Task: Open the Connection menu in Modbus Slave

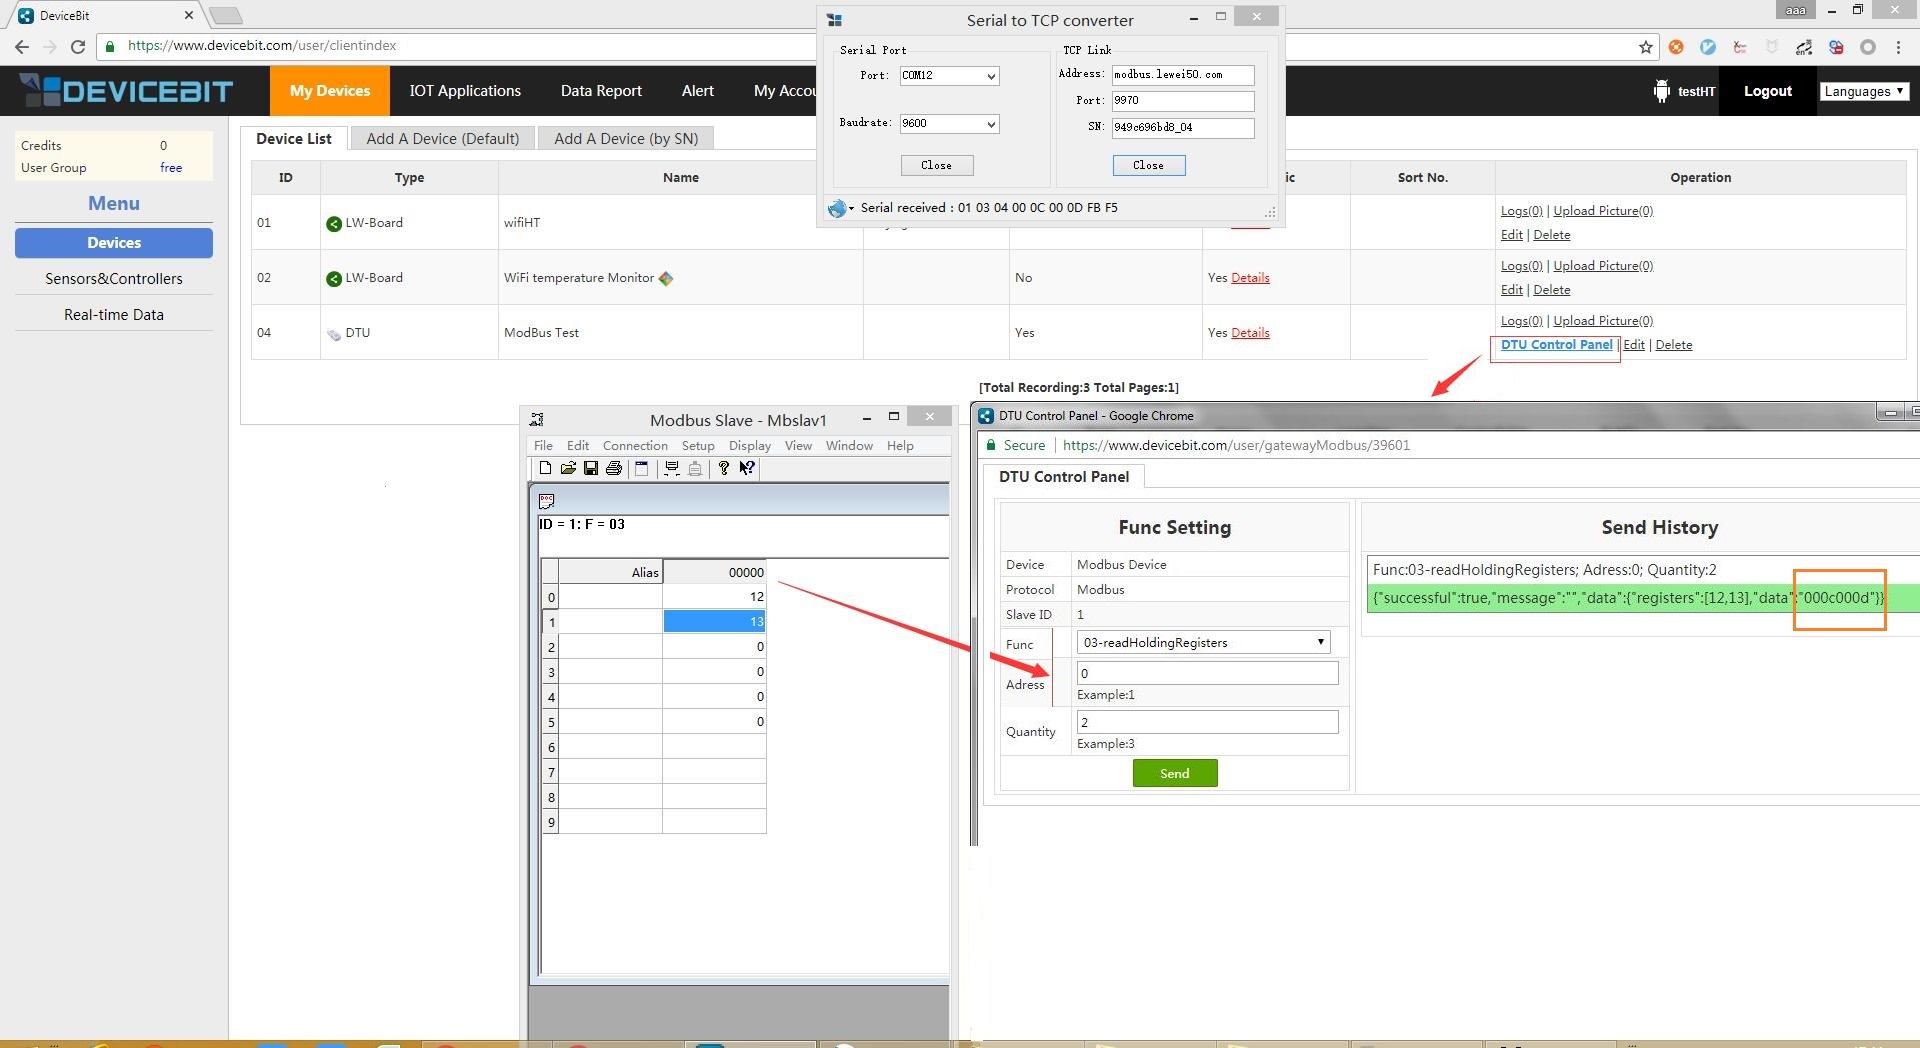Action: (635, 445)
